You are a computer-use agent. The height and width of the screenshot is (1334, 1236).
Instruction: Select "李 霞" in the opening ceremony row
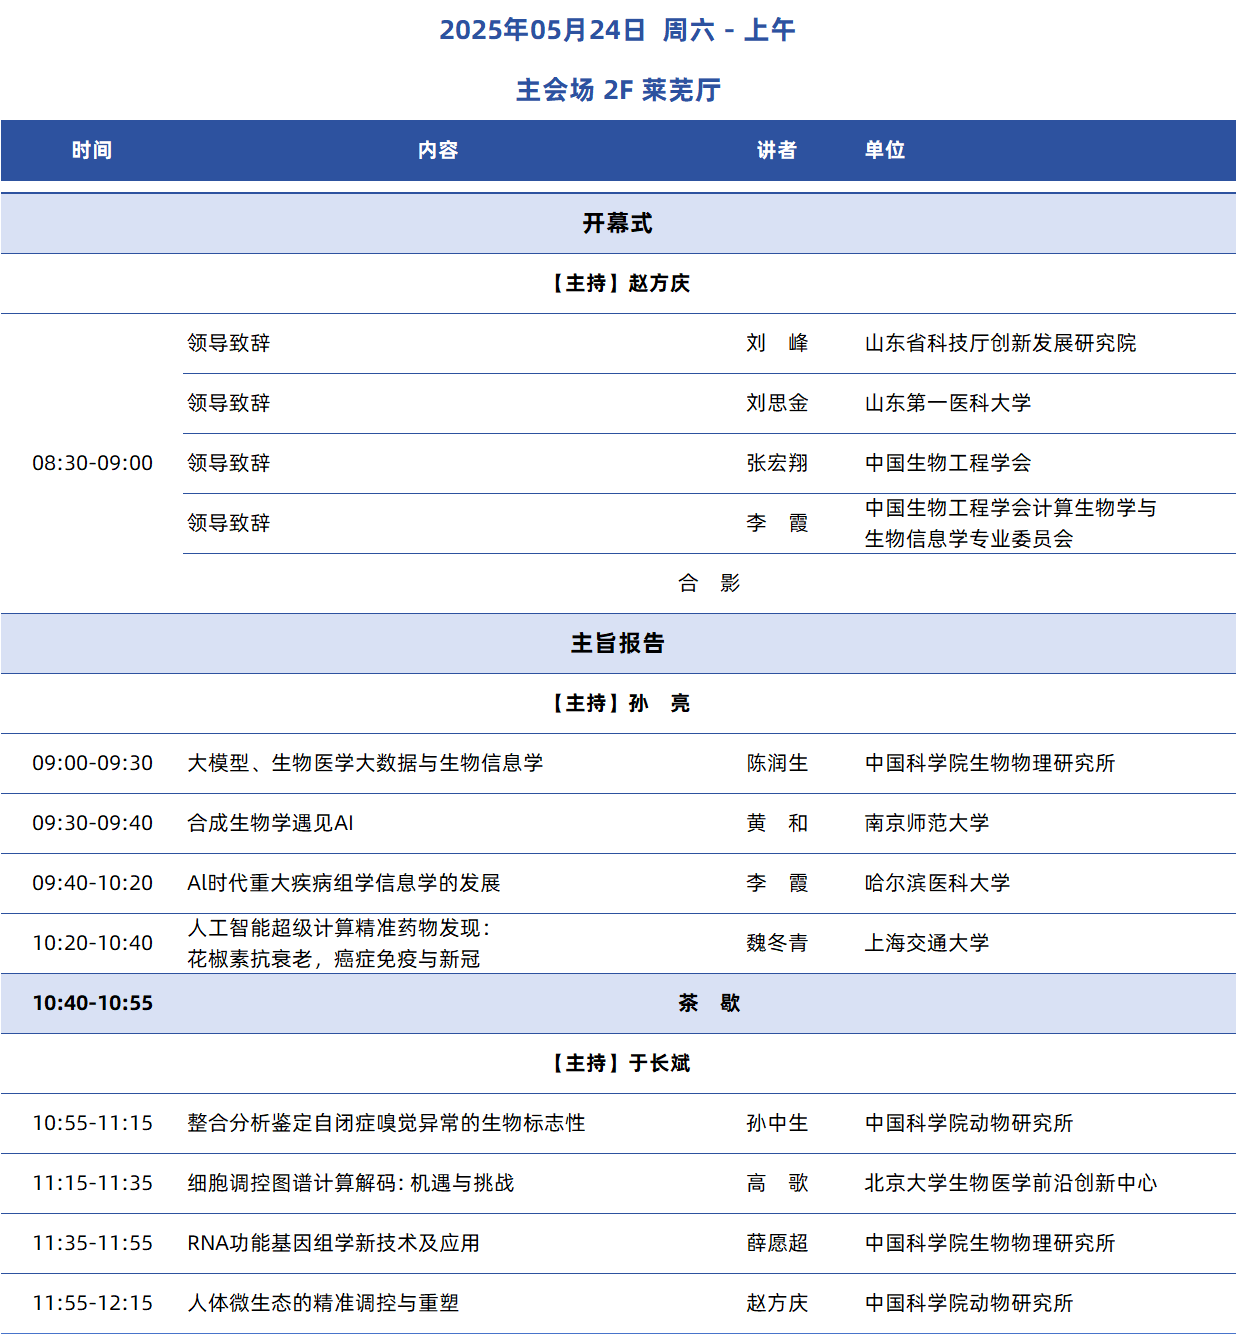pyautogui.click(x=777, y=523)
